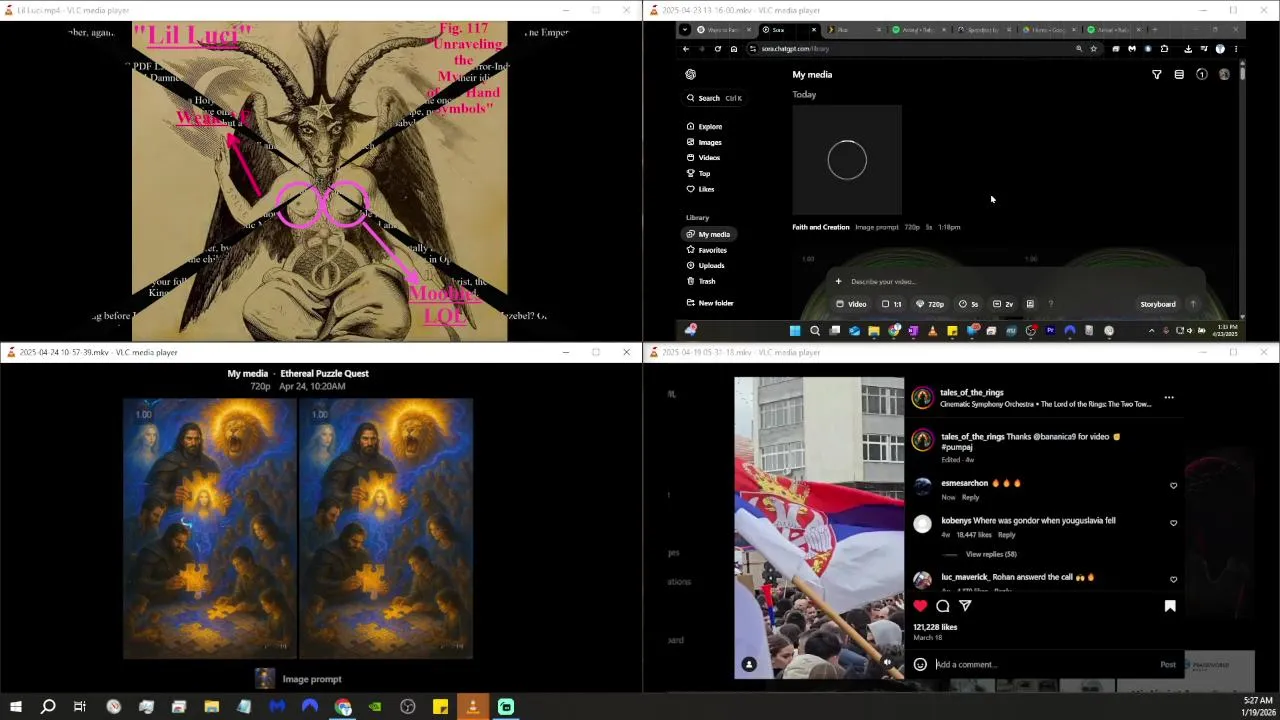Expand View replies (58)
This screenshot has height=720, width=1280.
tap(991, 554)
